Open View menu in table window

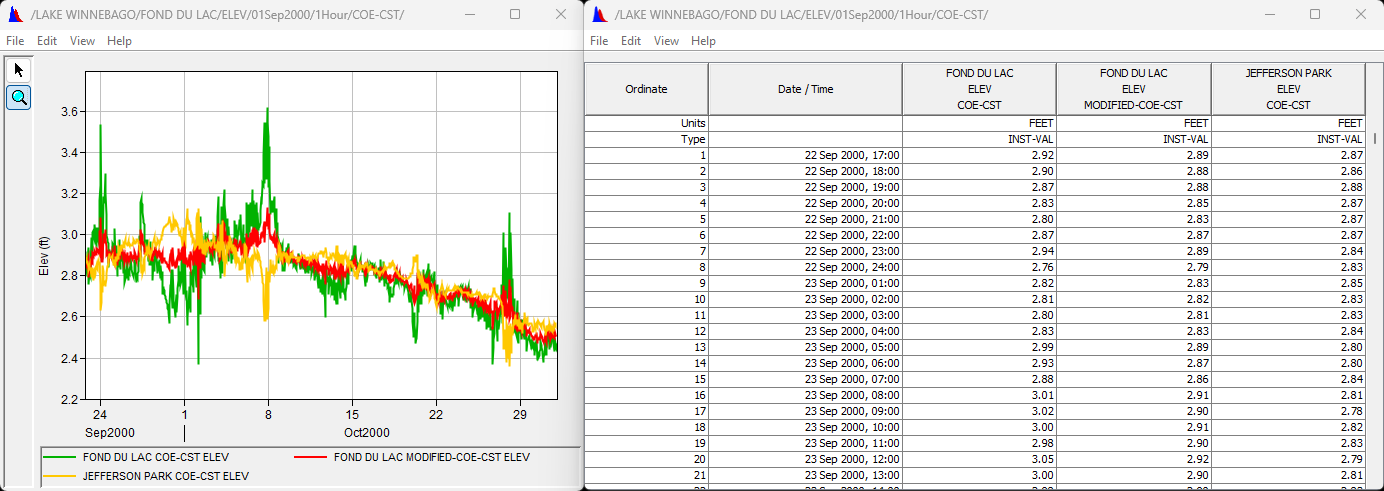[667, 41]
